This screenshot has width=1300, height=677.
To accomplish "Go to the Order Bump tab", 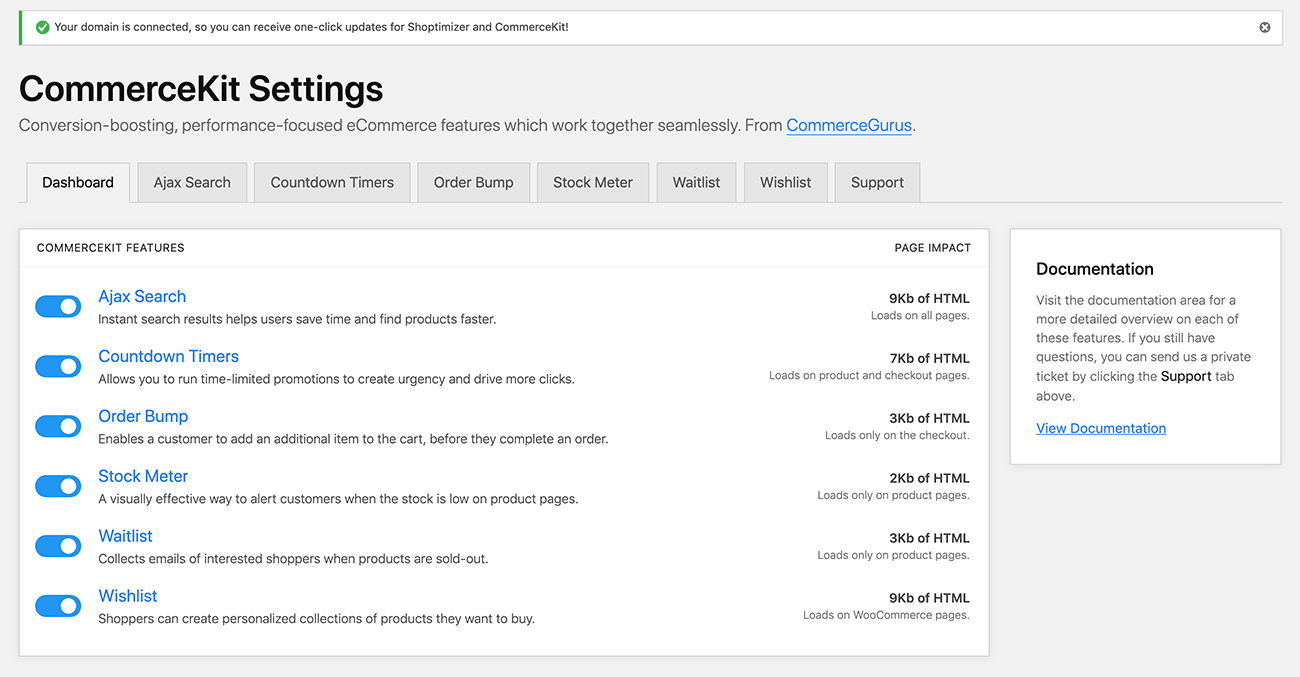I will tap(473, 183).
